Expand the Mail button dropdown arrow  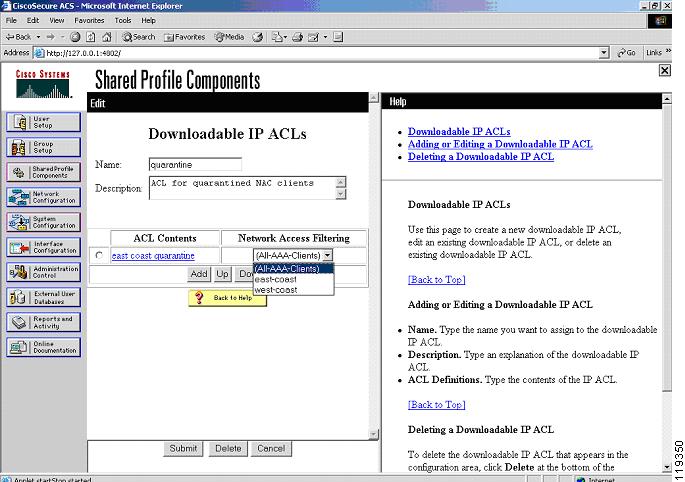[285, 37]
